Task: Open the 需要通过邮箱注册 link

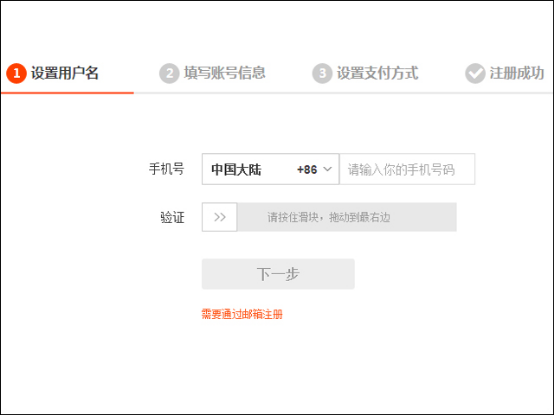Action: pos(242,314)
